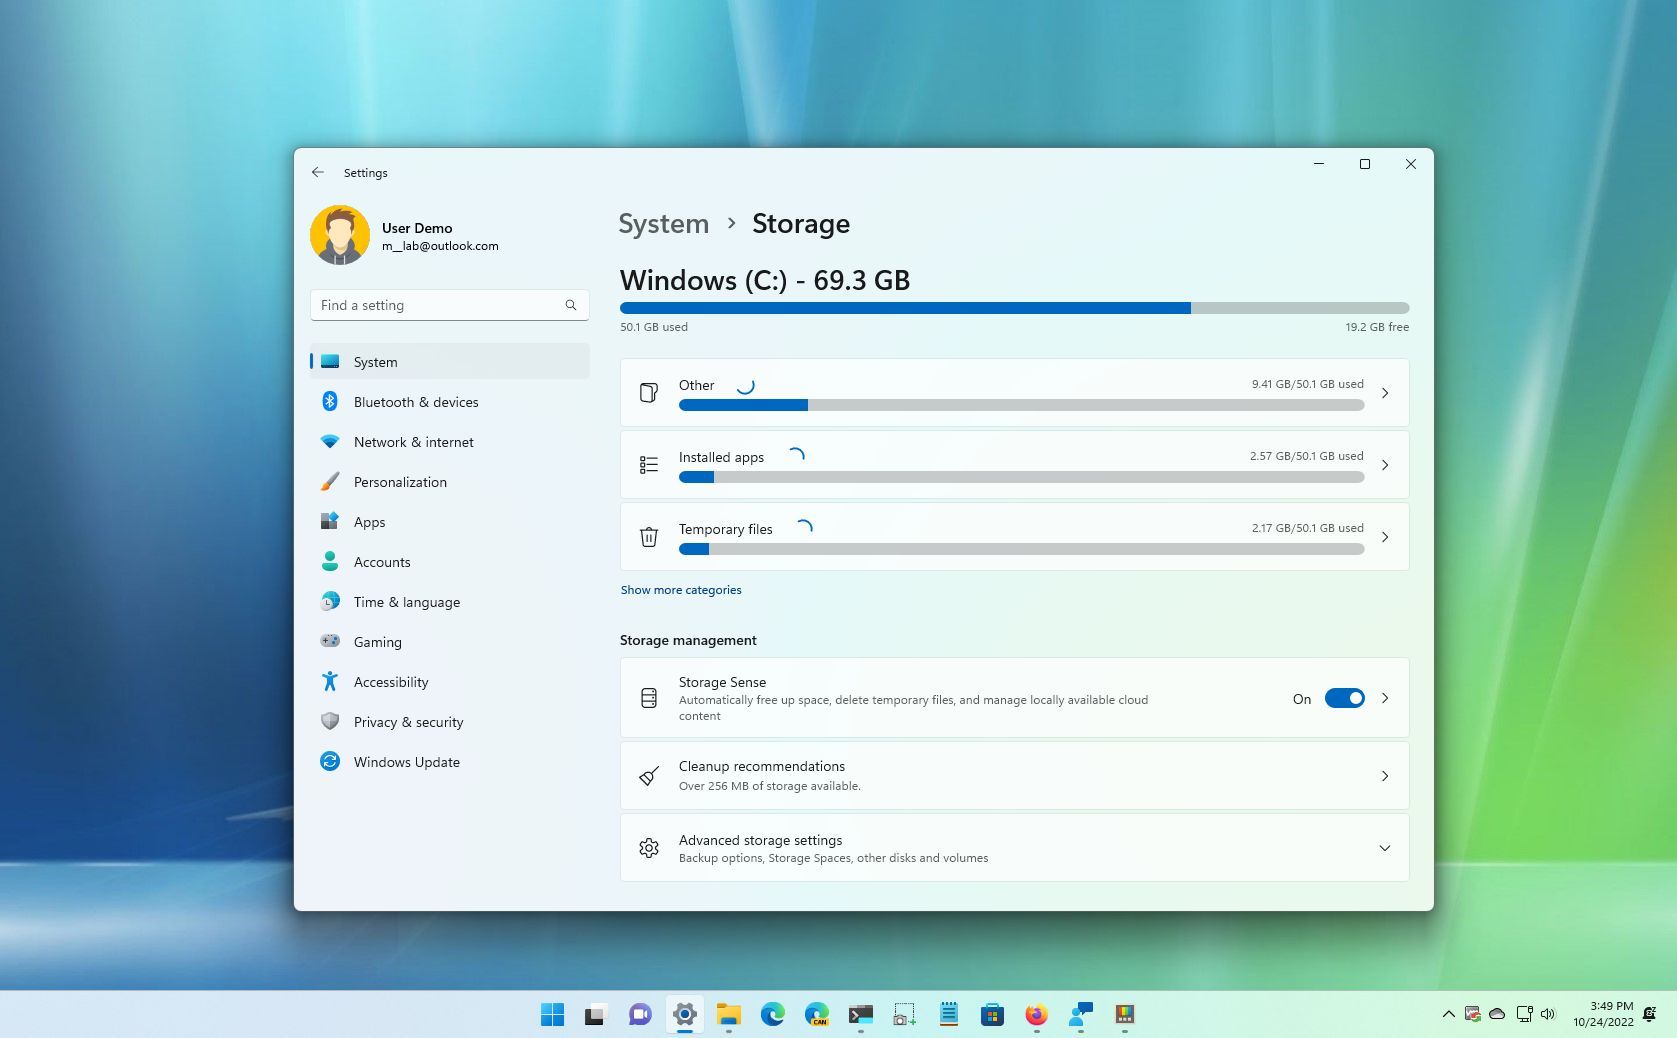Select the Gaming settings section
This screenshot has height=1038, width=1677.
click(x=377, y=641)
